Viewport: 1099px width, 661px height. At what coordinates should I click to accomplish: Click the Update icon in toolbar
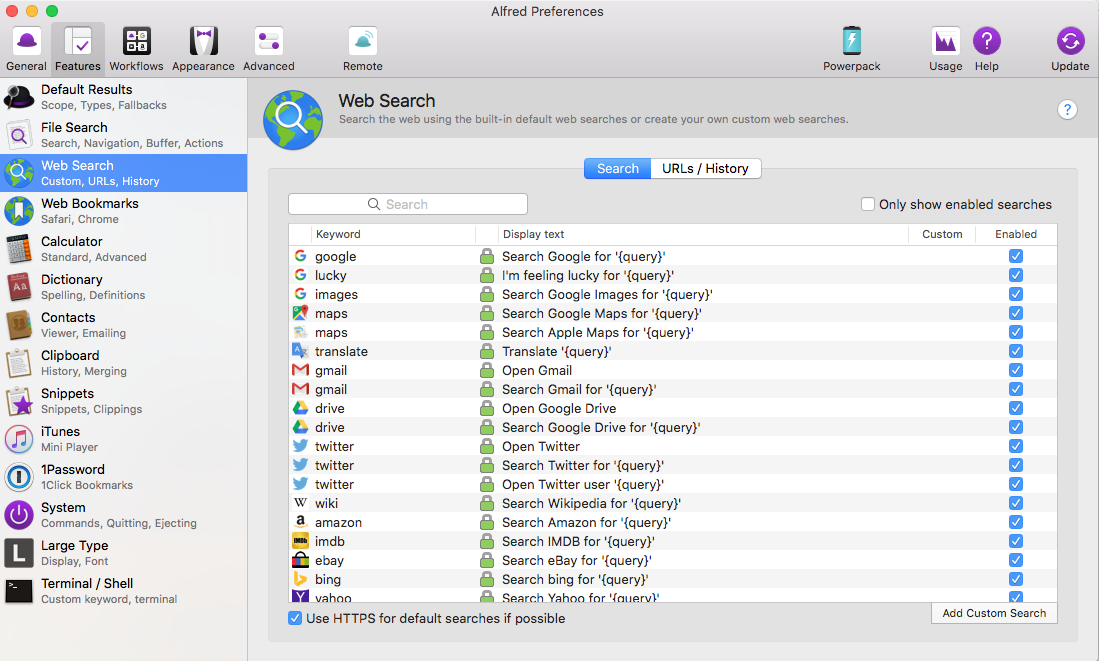[x=1069, y=42]
